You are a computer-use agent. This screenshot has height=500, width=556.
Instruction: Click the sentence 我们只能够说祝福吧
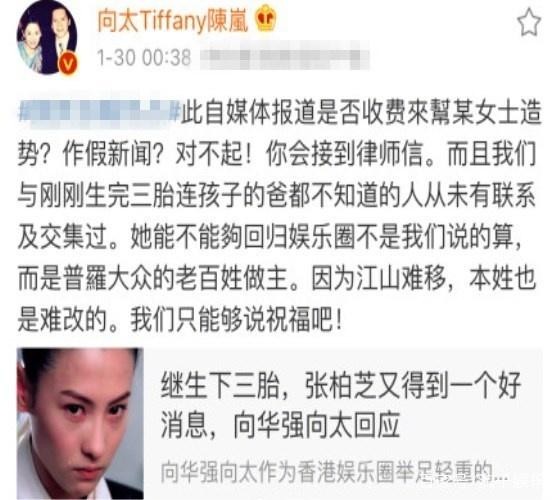(x=236, y=319)
